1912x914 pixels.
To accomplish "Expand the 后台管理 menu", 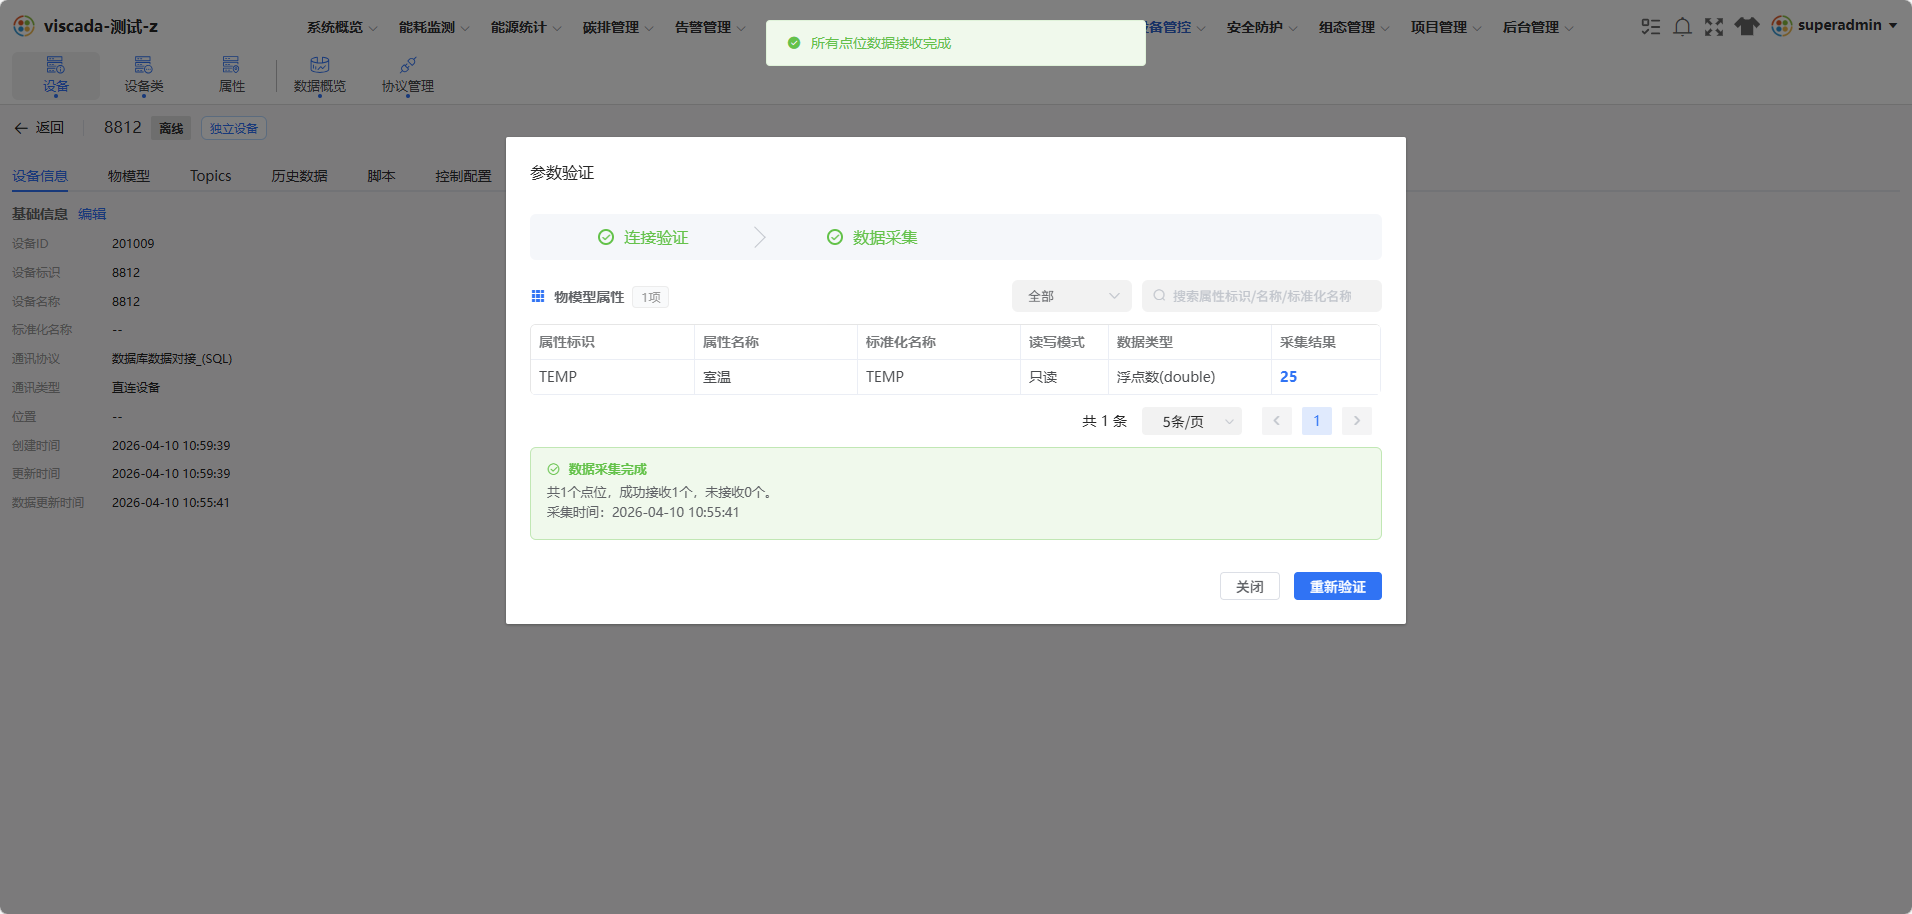I will [x=1538, y=27].
